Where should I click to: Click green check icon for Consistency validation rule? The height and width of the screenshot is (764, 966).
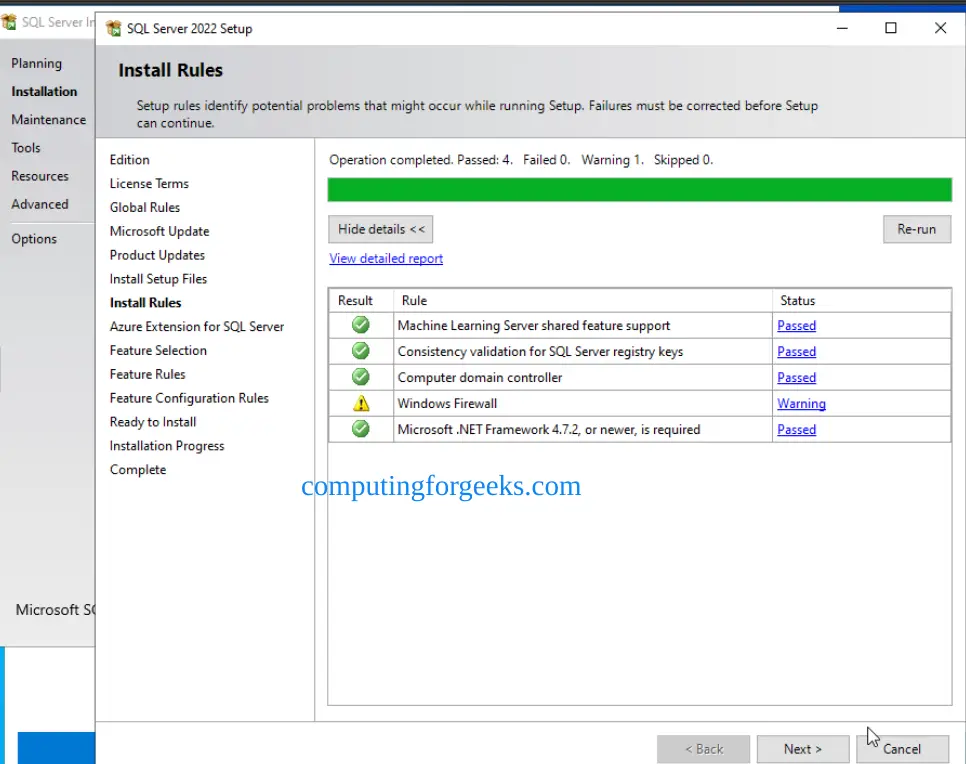click(x=360, y=351)
